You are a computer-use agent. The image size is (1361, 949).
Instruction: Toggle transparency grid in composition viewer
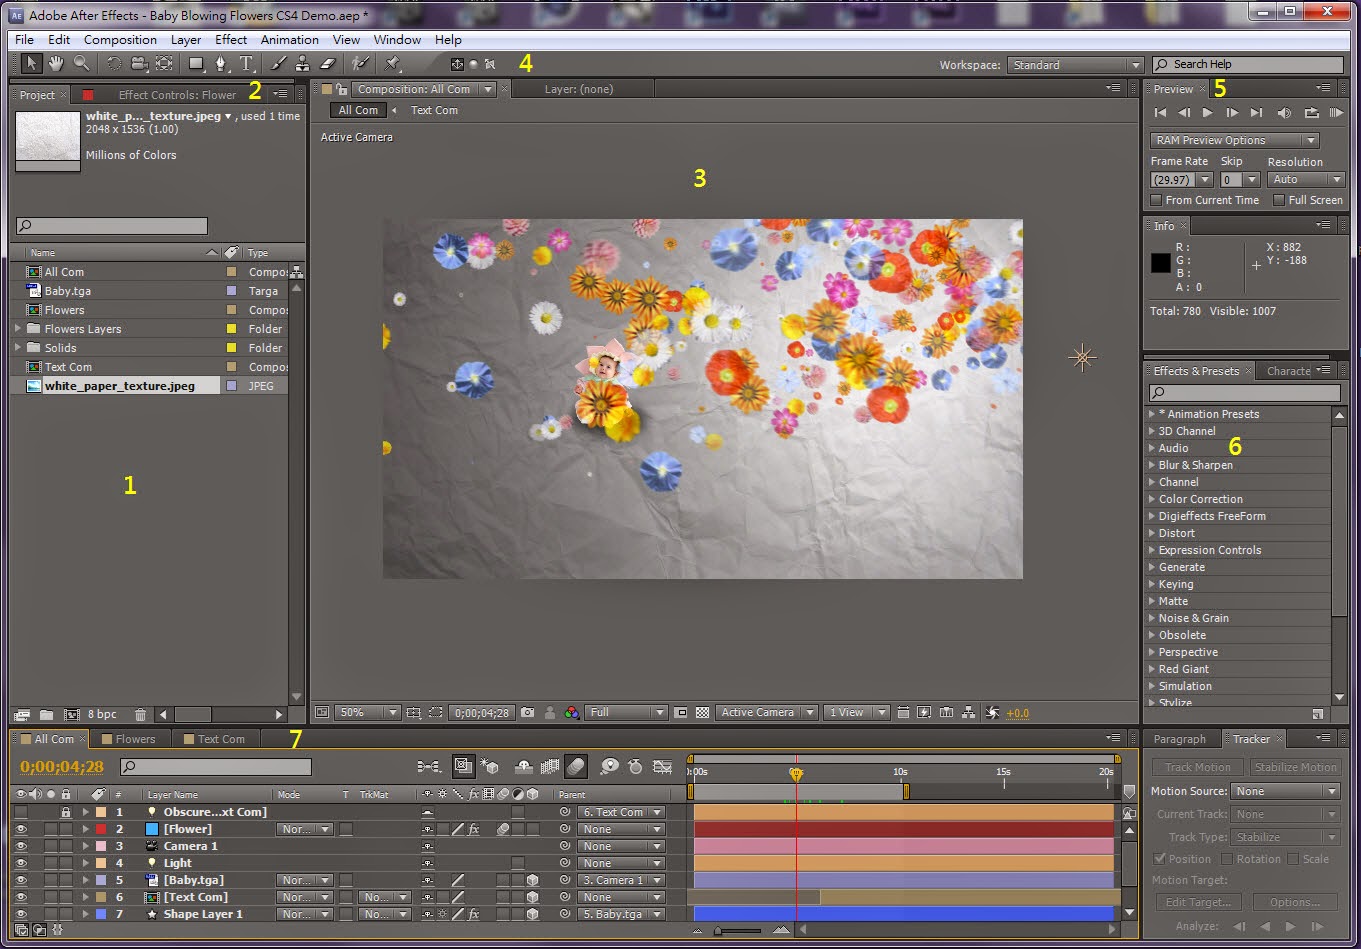pos(703,712)
